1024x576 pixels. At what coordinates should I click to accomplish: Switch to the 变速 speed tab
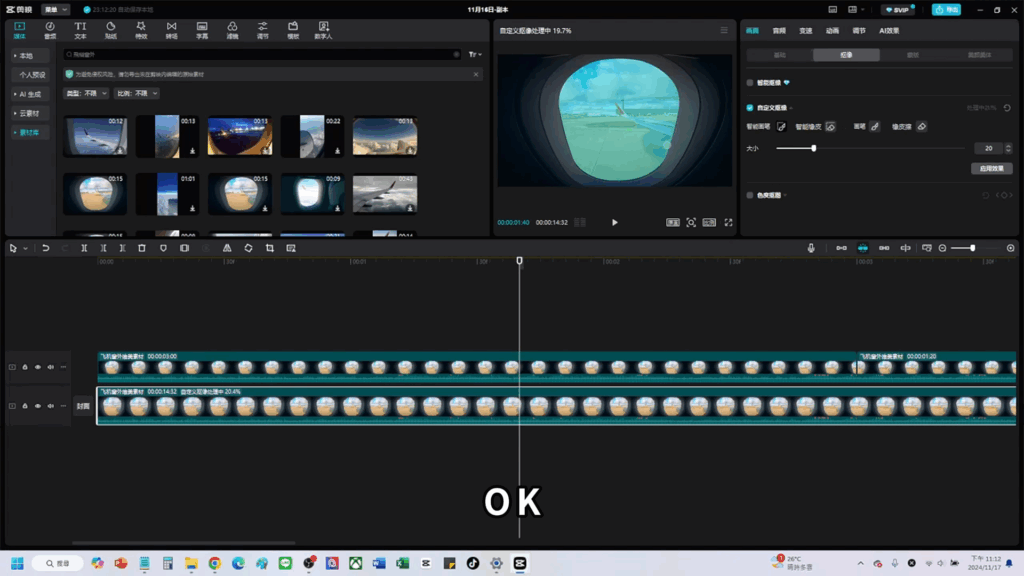[806, 31]
